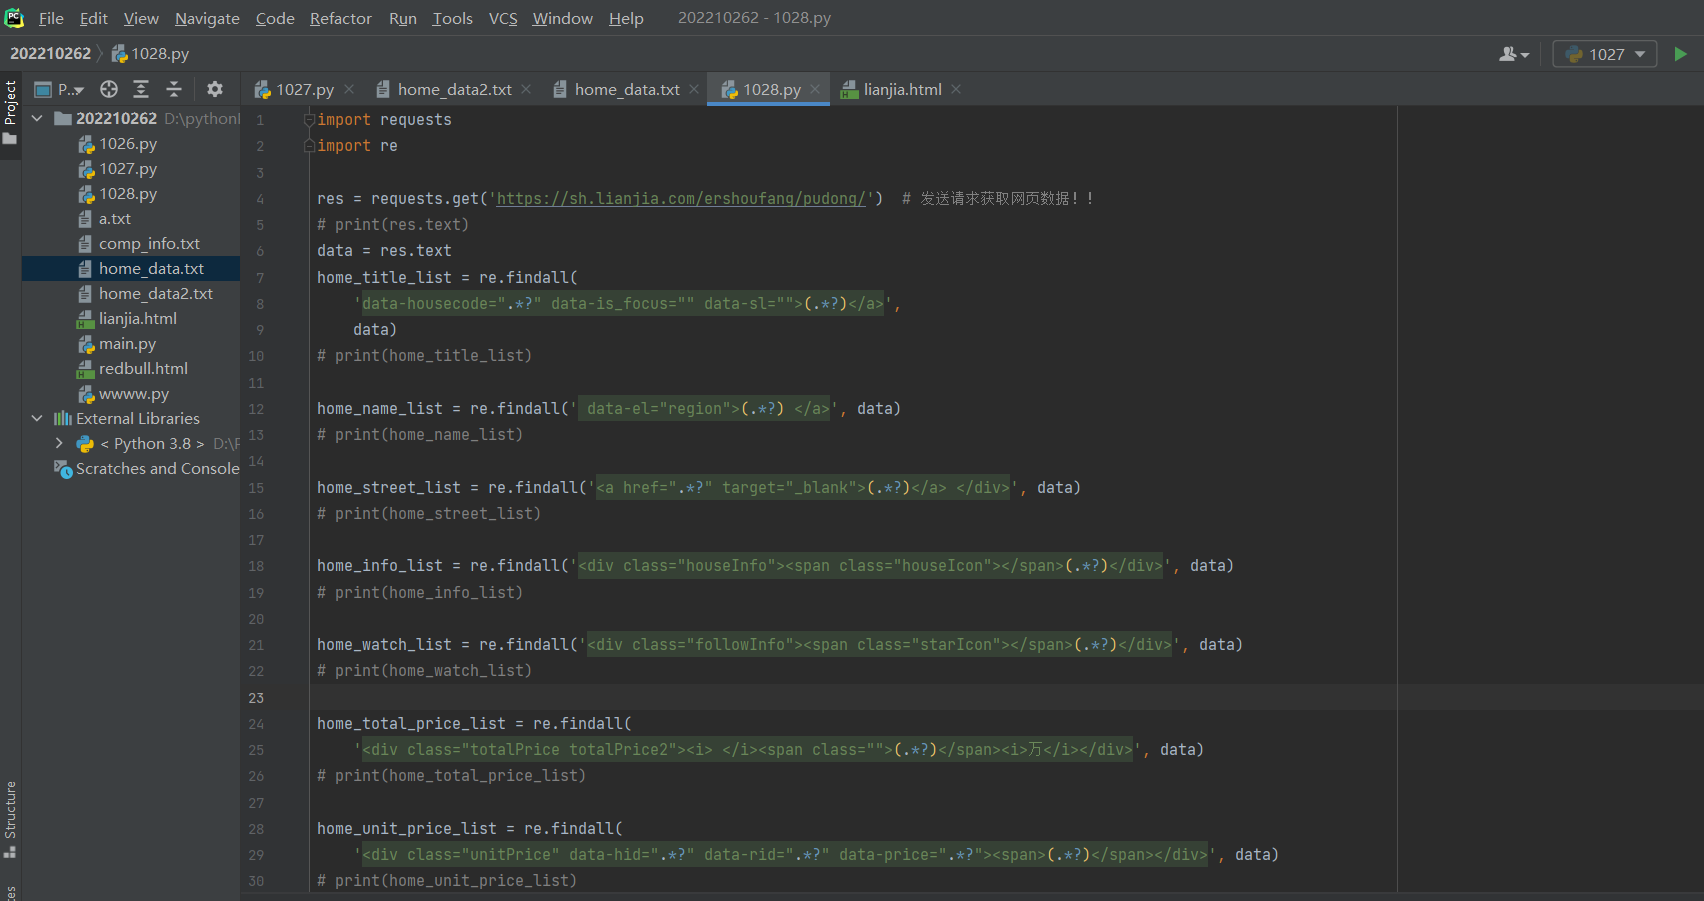Open the Refactor menu
1704x901 pixels.
click(340, 18)
